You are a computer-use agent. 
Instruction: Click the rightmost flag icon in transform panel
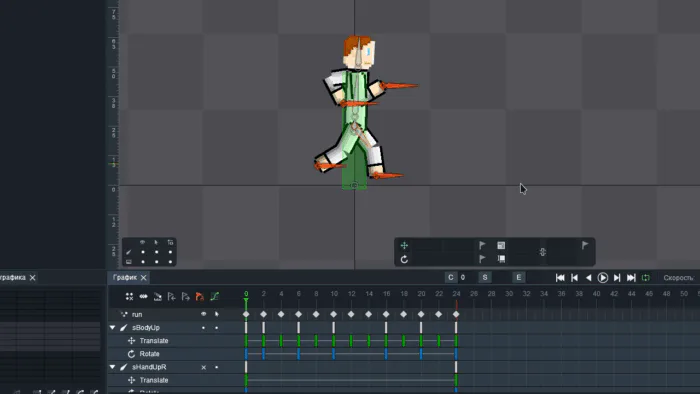tap(585, 245)
